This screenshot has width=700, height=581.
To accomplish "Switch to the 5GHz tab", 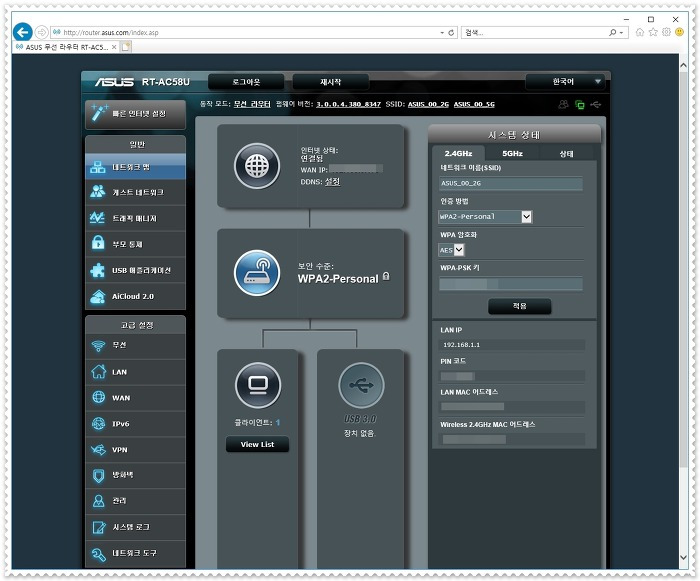I will click(x=512, y=153).
